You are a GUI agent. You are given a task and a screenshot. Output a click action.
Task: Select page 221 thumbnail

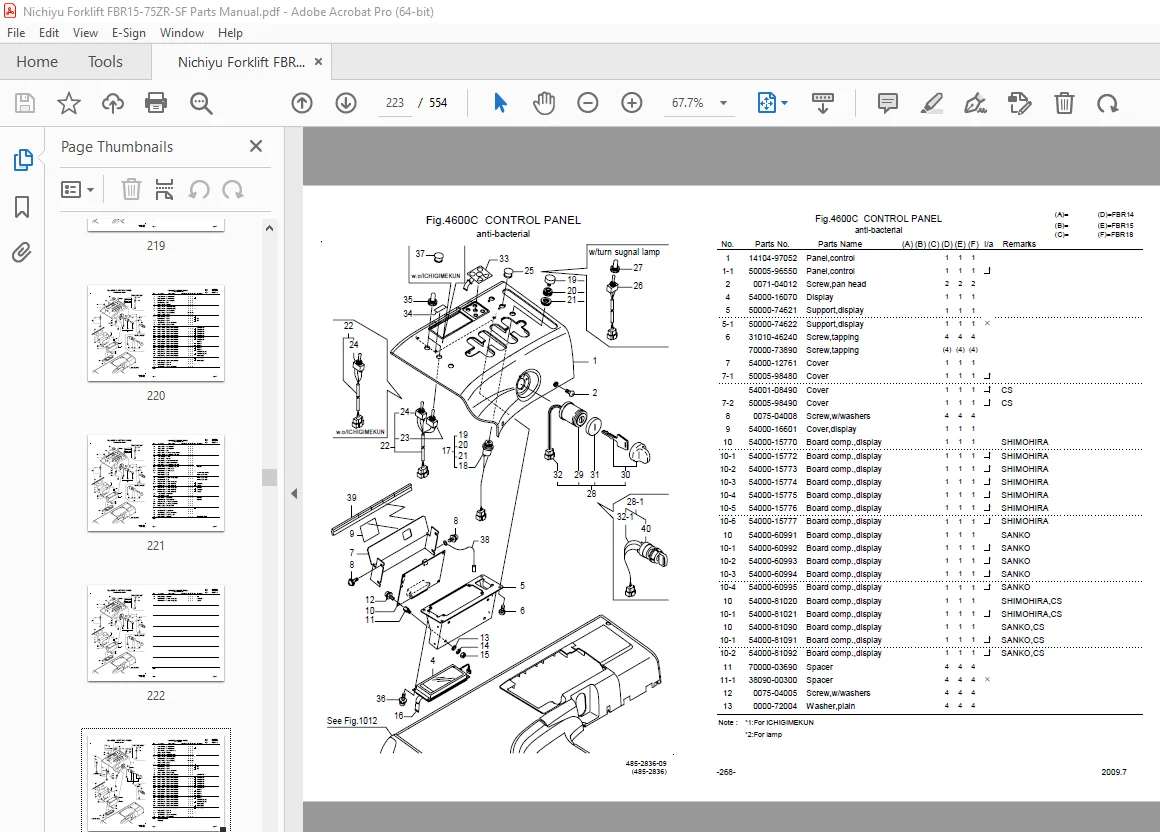tap(155, 483)
